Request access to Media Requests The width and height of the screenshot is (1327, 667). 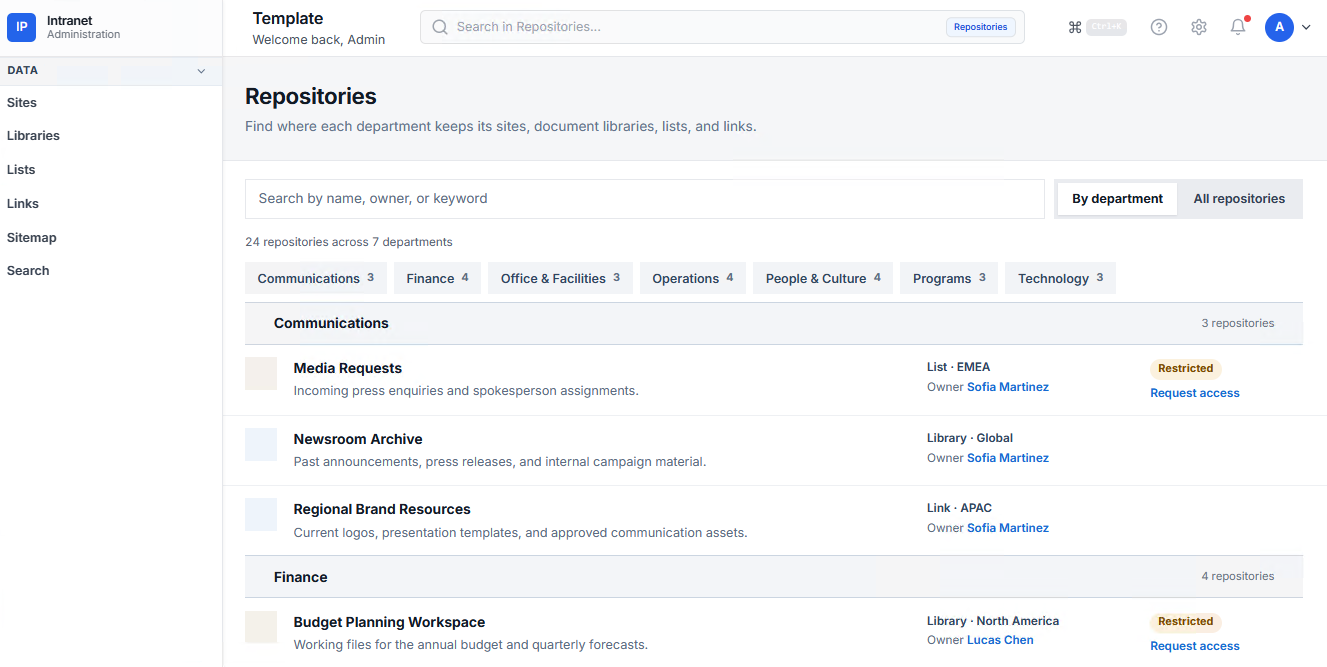click(1195, 393)
